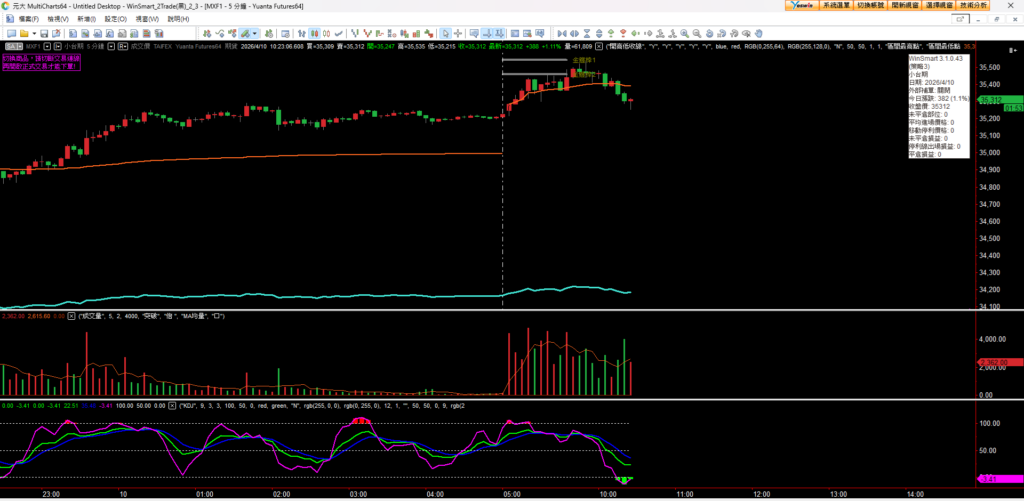Screen dimensions: 1024x501
Task: Click the 技術分析 button
Action: [x=1001, y=6]
